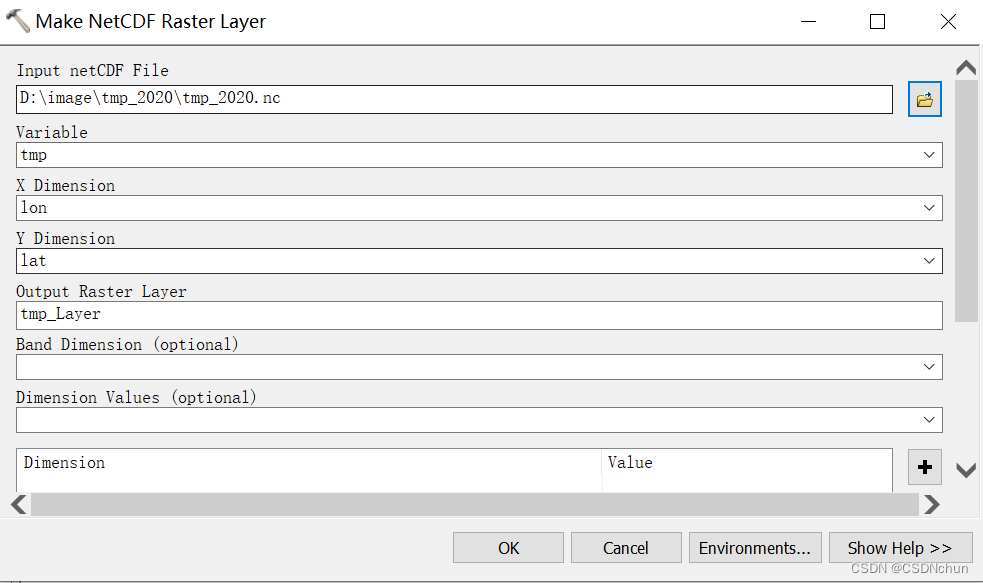The image size is (983, 583).
Task: Show the tool help panel
Action: (x=899, y=547)
